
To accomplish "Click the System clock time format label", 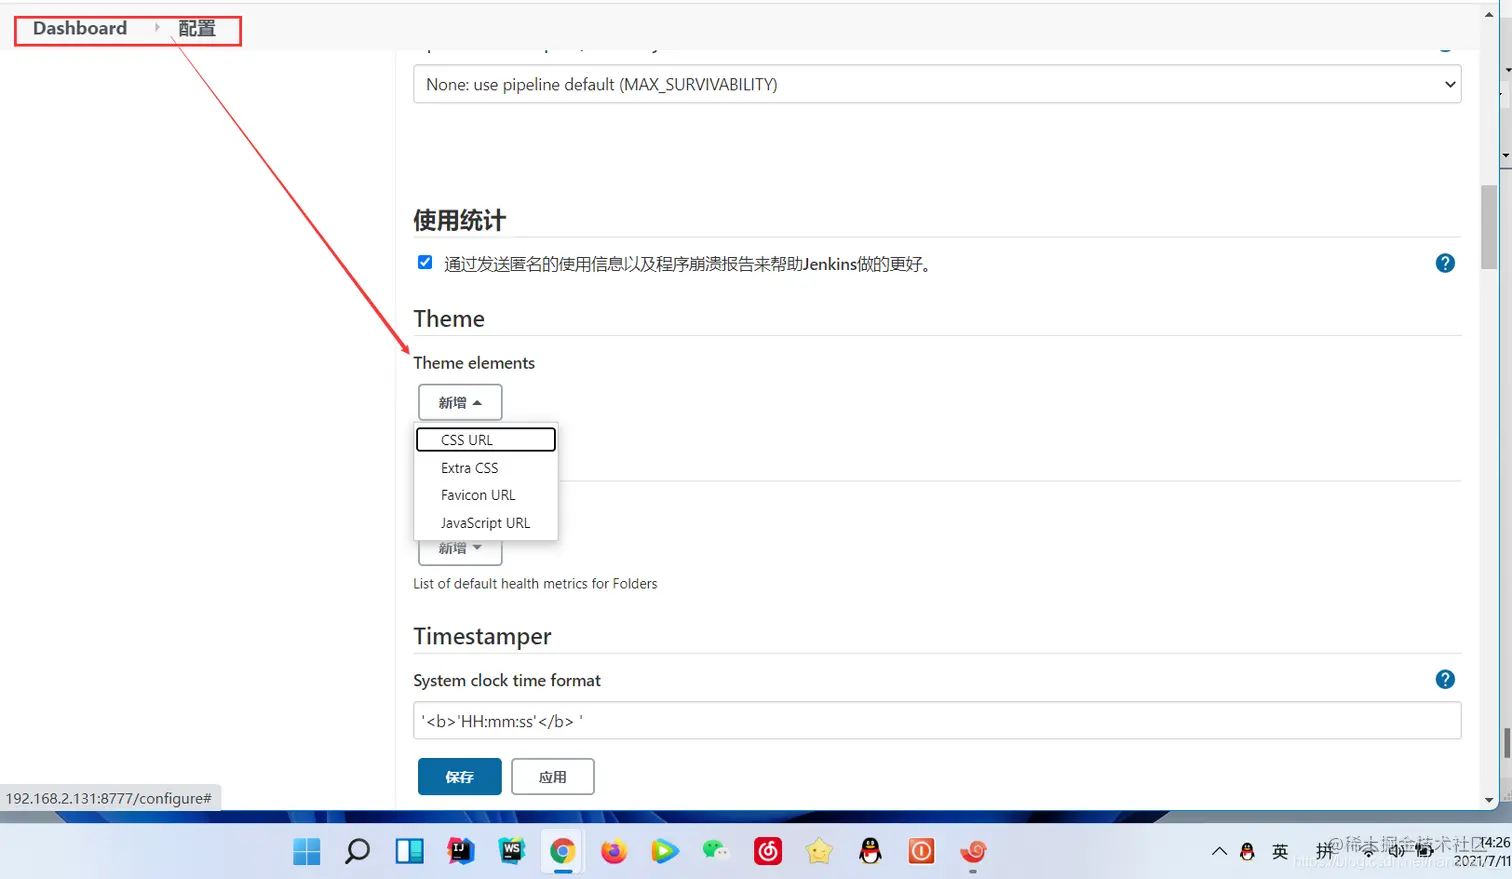I will [507, 680].
